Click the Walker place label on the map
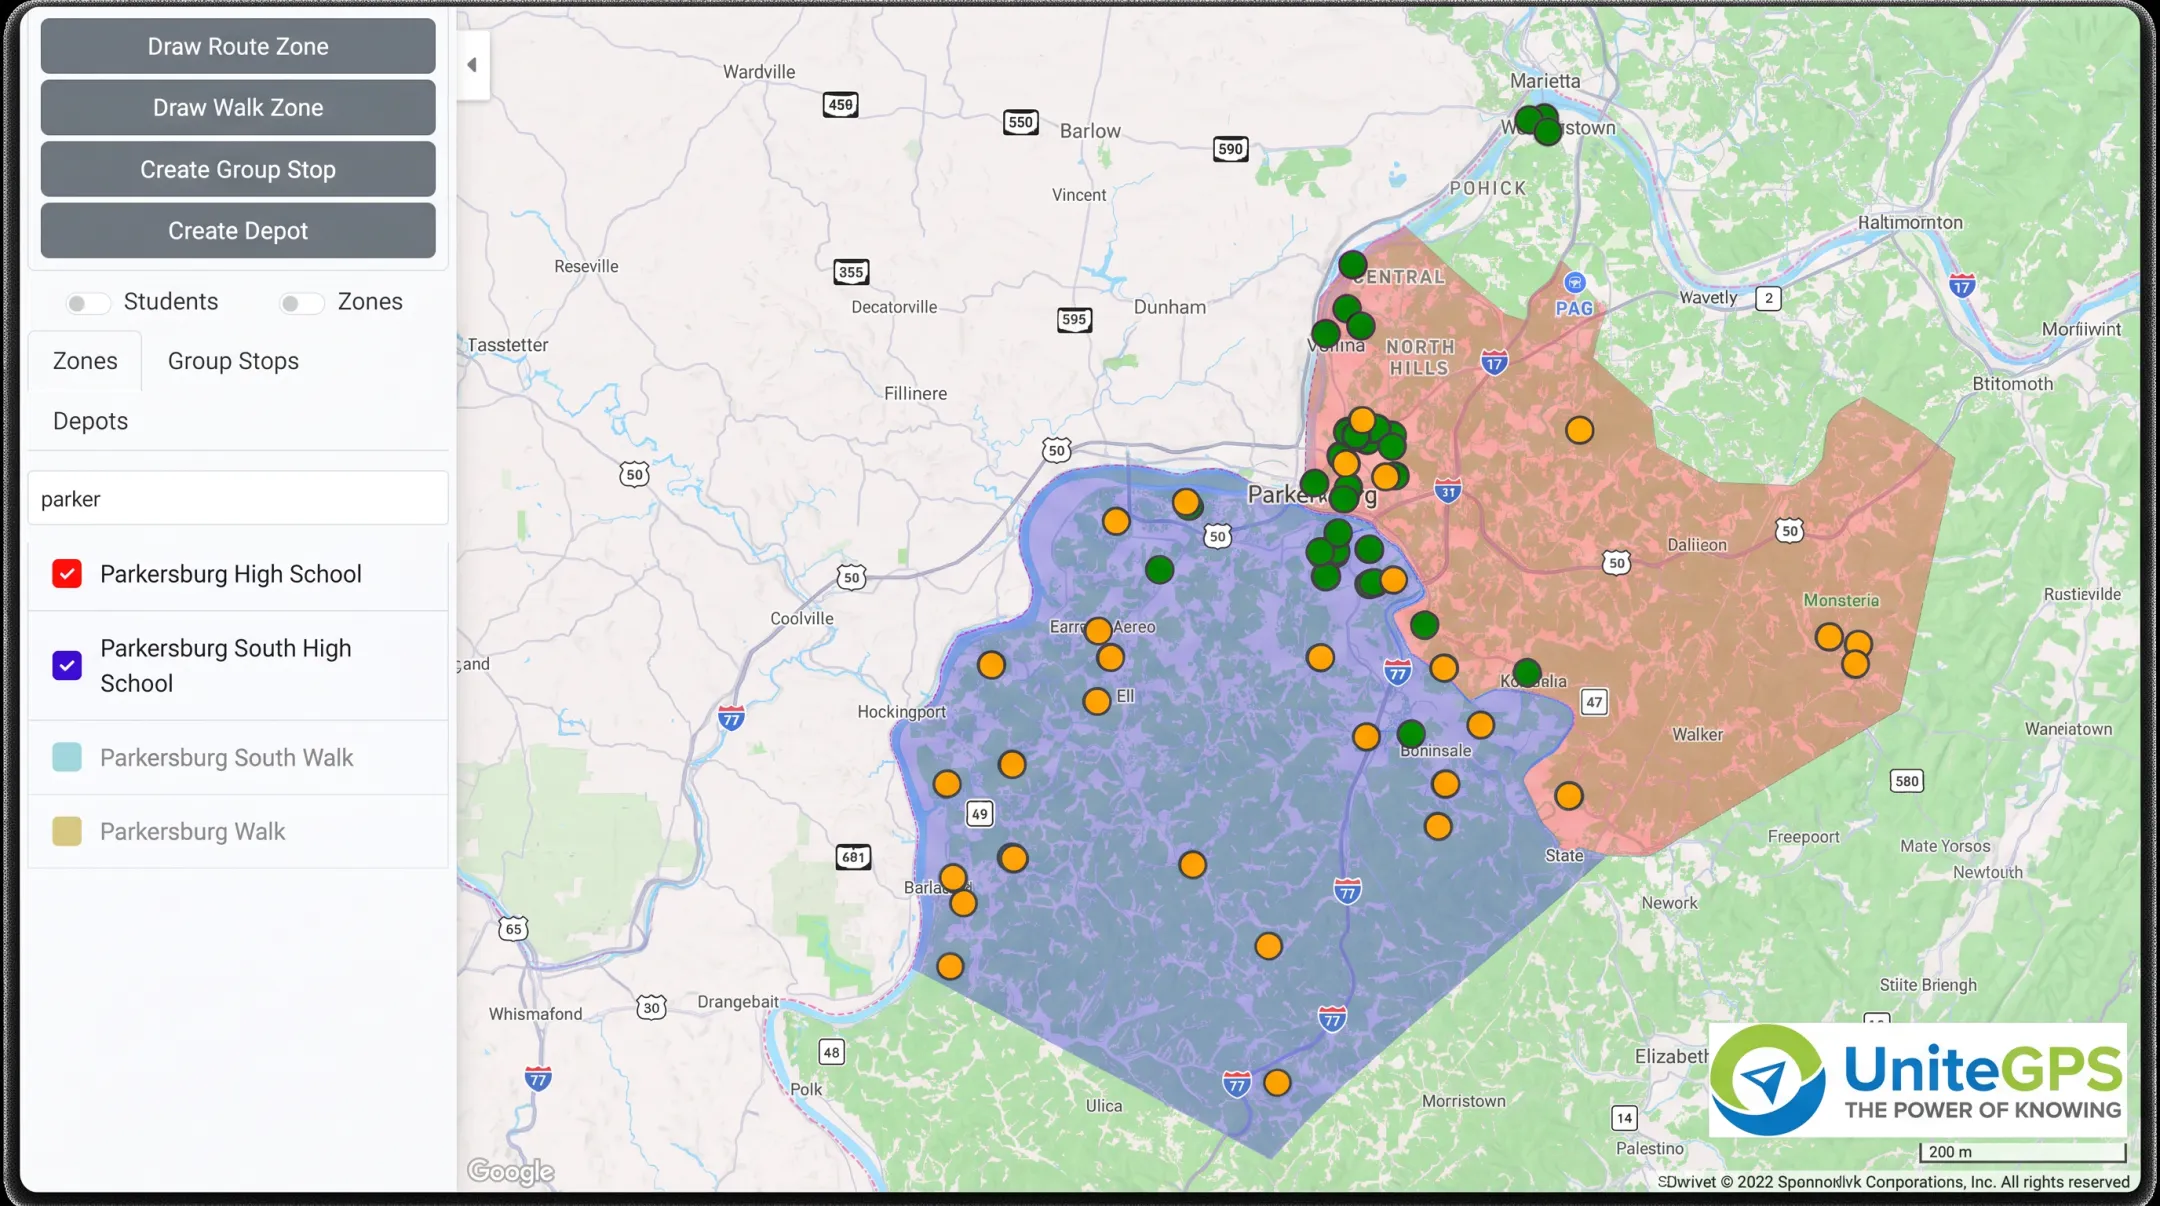This screenshot has height=1206, width=2160. click(x=1697, y=735)
